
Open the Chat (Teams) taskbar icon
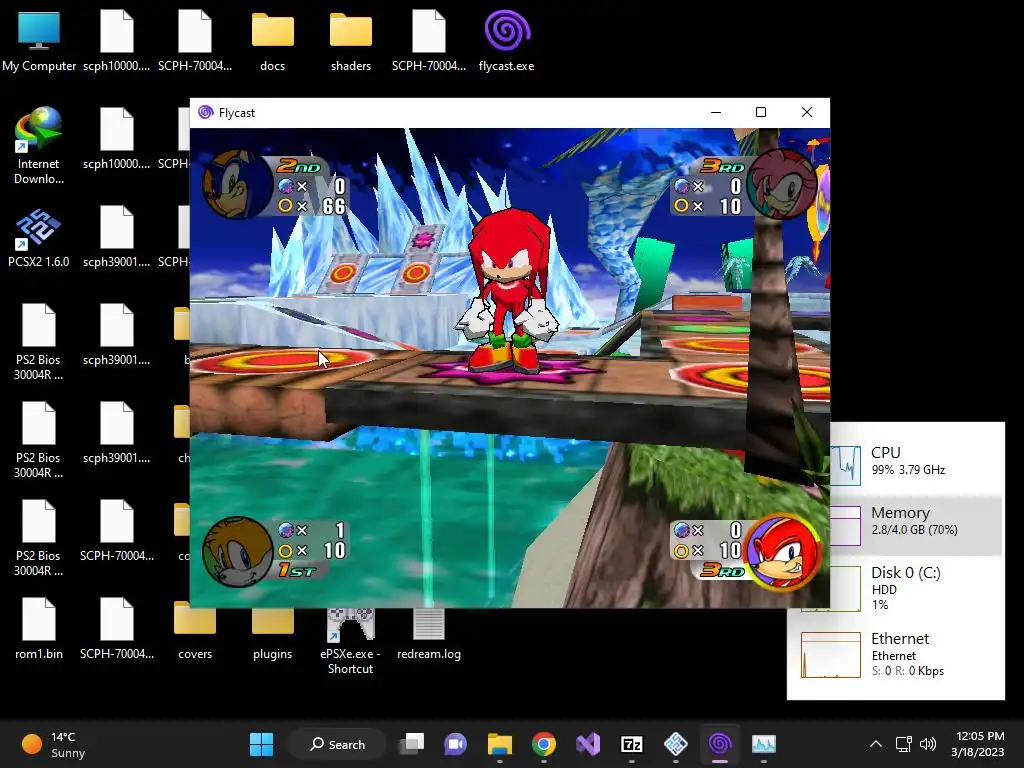pyautogui.click(x=455, y=744)
